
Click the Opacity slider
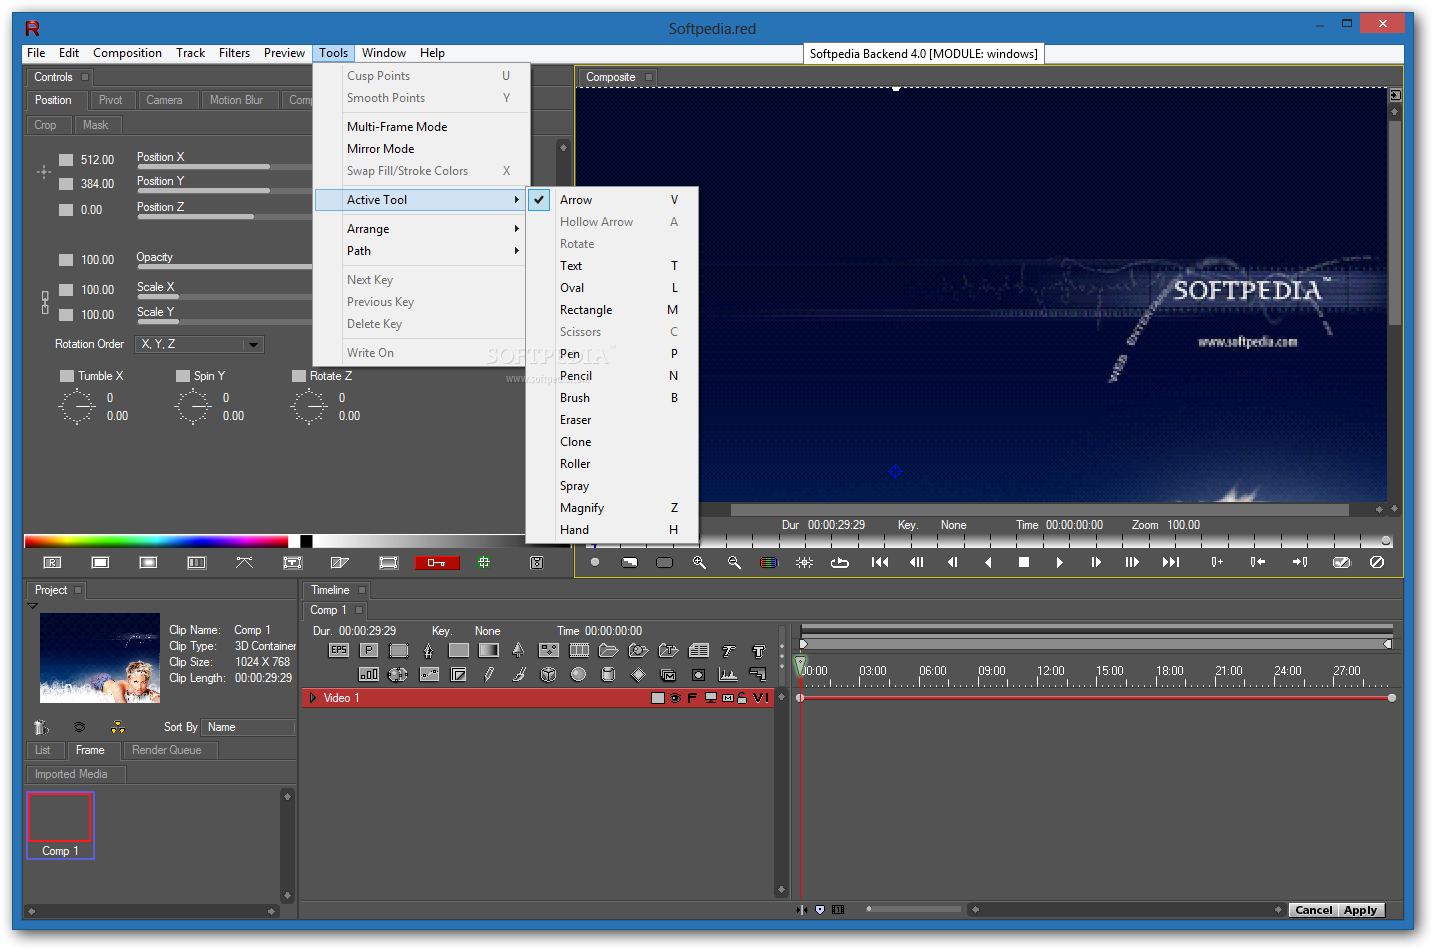[x=223, y=267]
